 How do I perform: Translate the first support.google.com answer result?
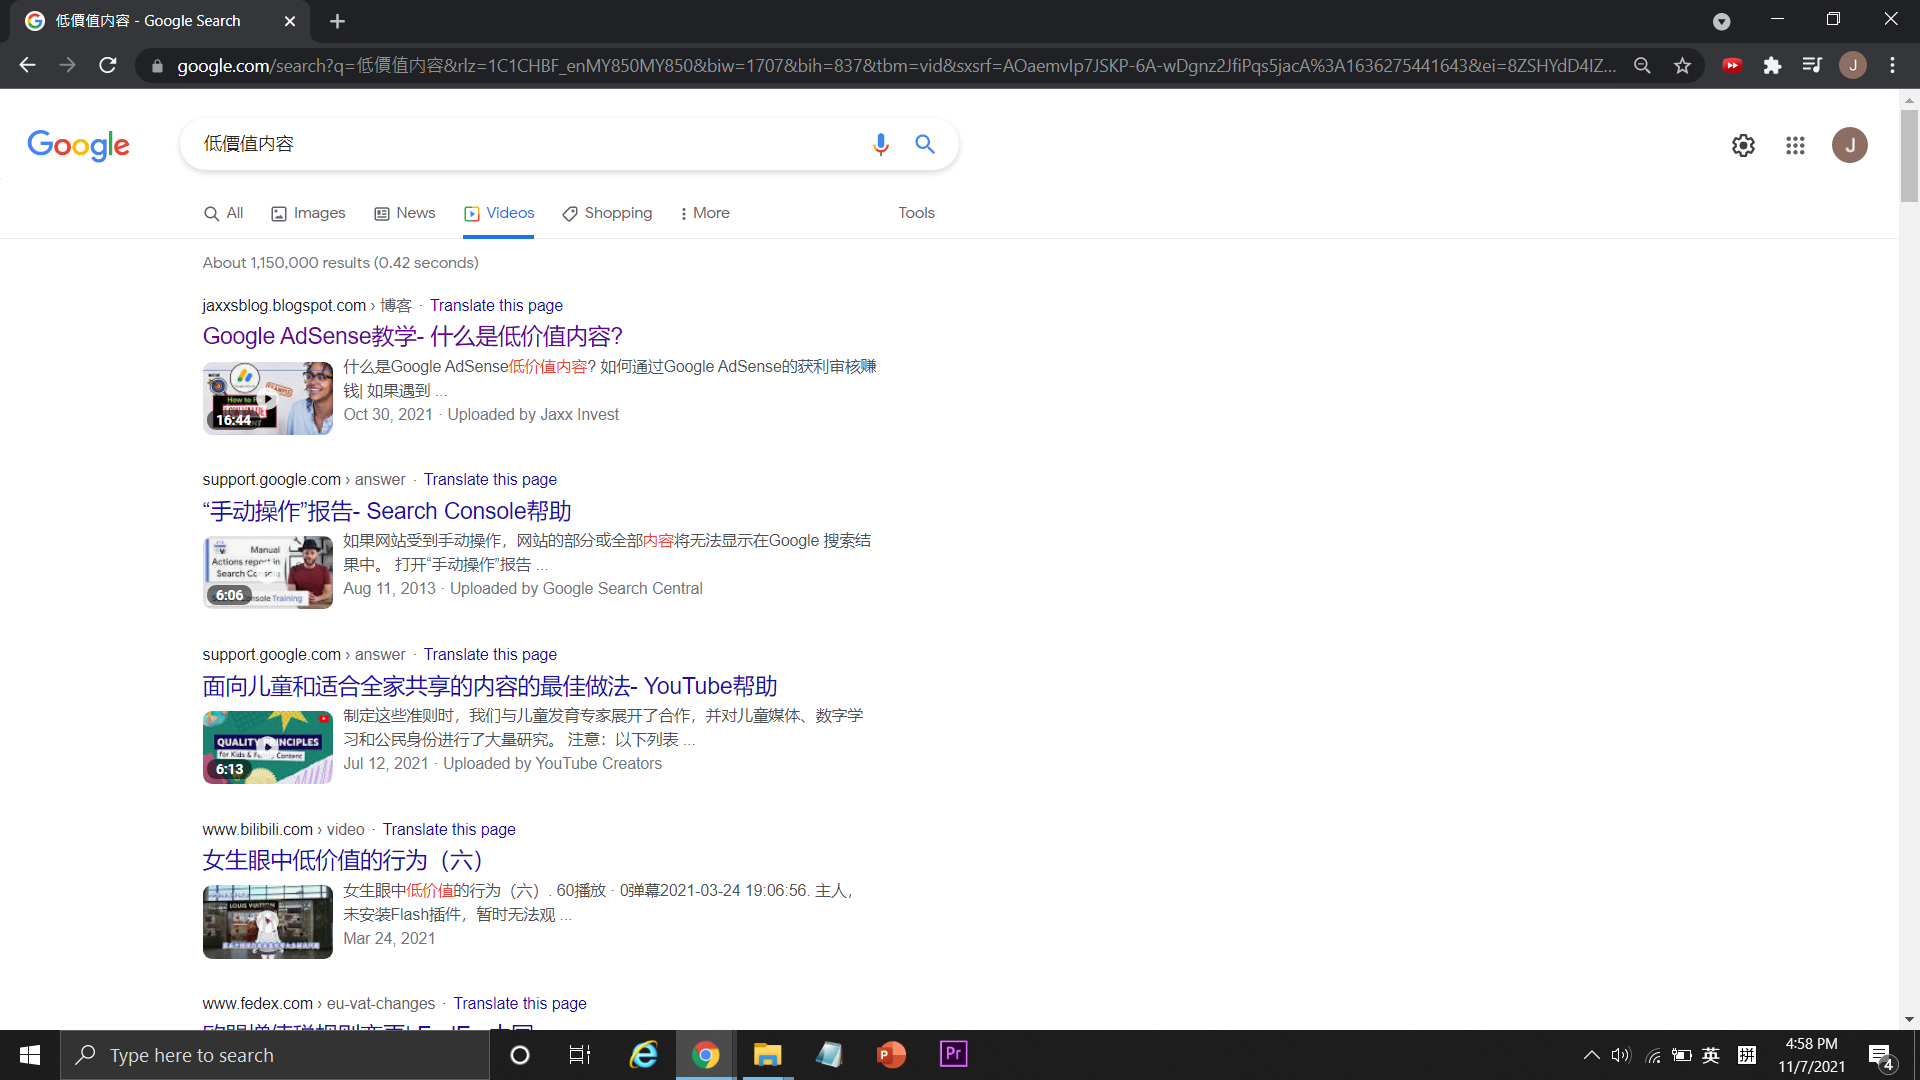pos(490,479)
